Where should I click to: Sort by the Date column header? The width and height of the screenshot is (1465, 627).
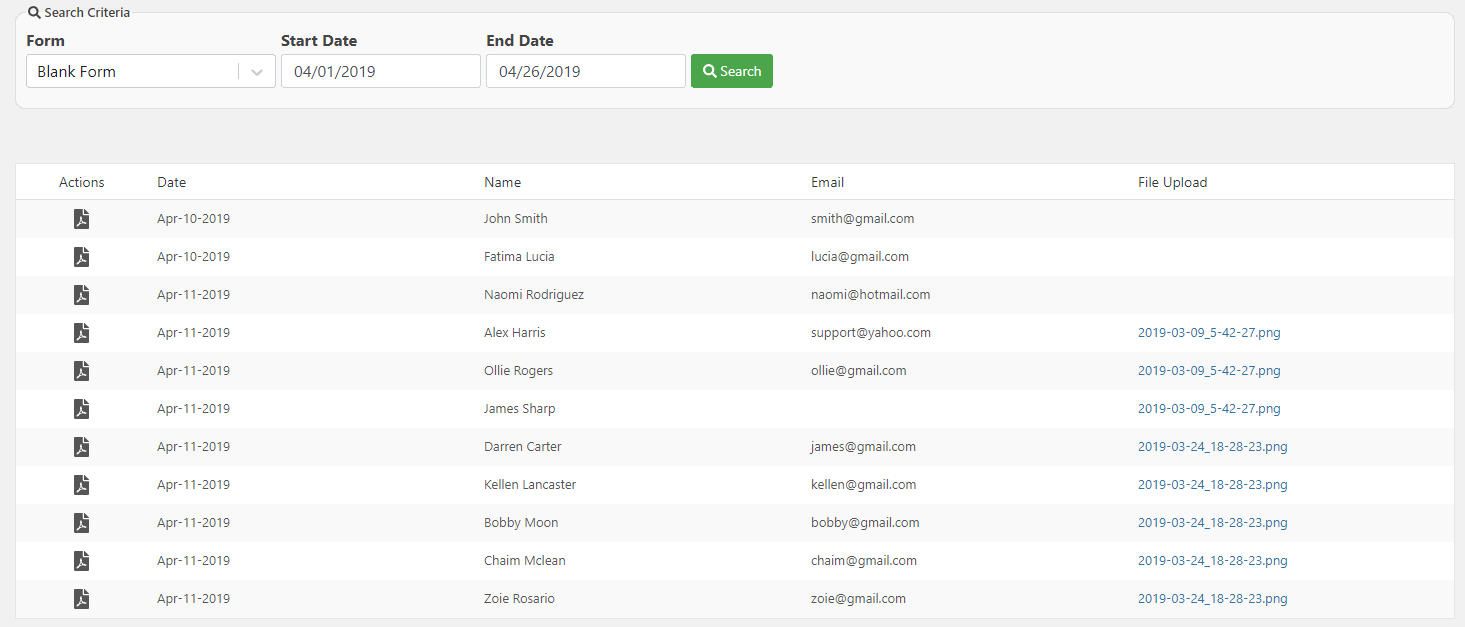pyautogui.click(x=171, y=183)
